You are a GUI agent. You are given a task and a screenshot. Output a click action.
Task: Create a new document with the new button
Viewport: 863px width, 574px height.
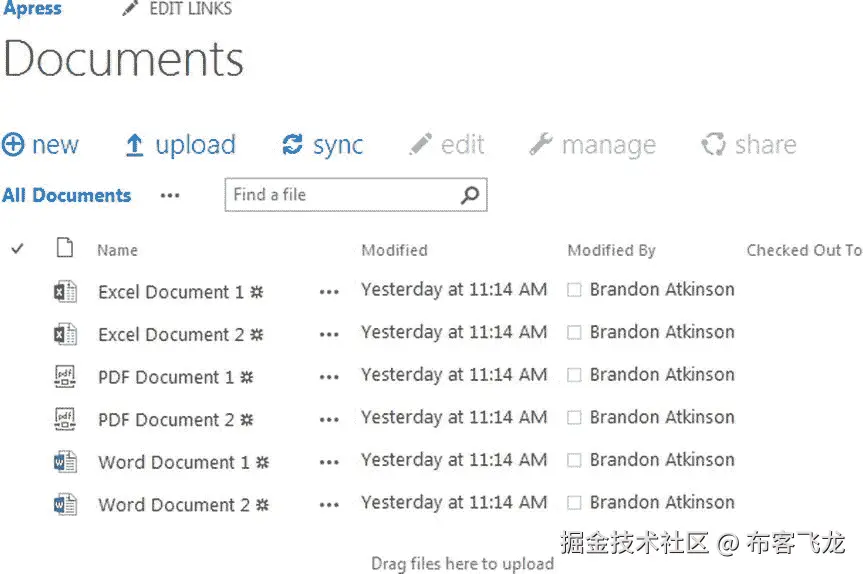41,146
